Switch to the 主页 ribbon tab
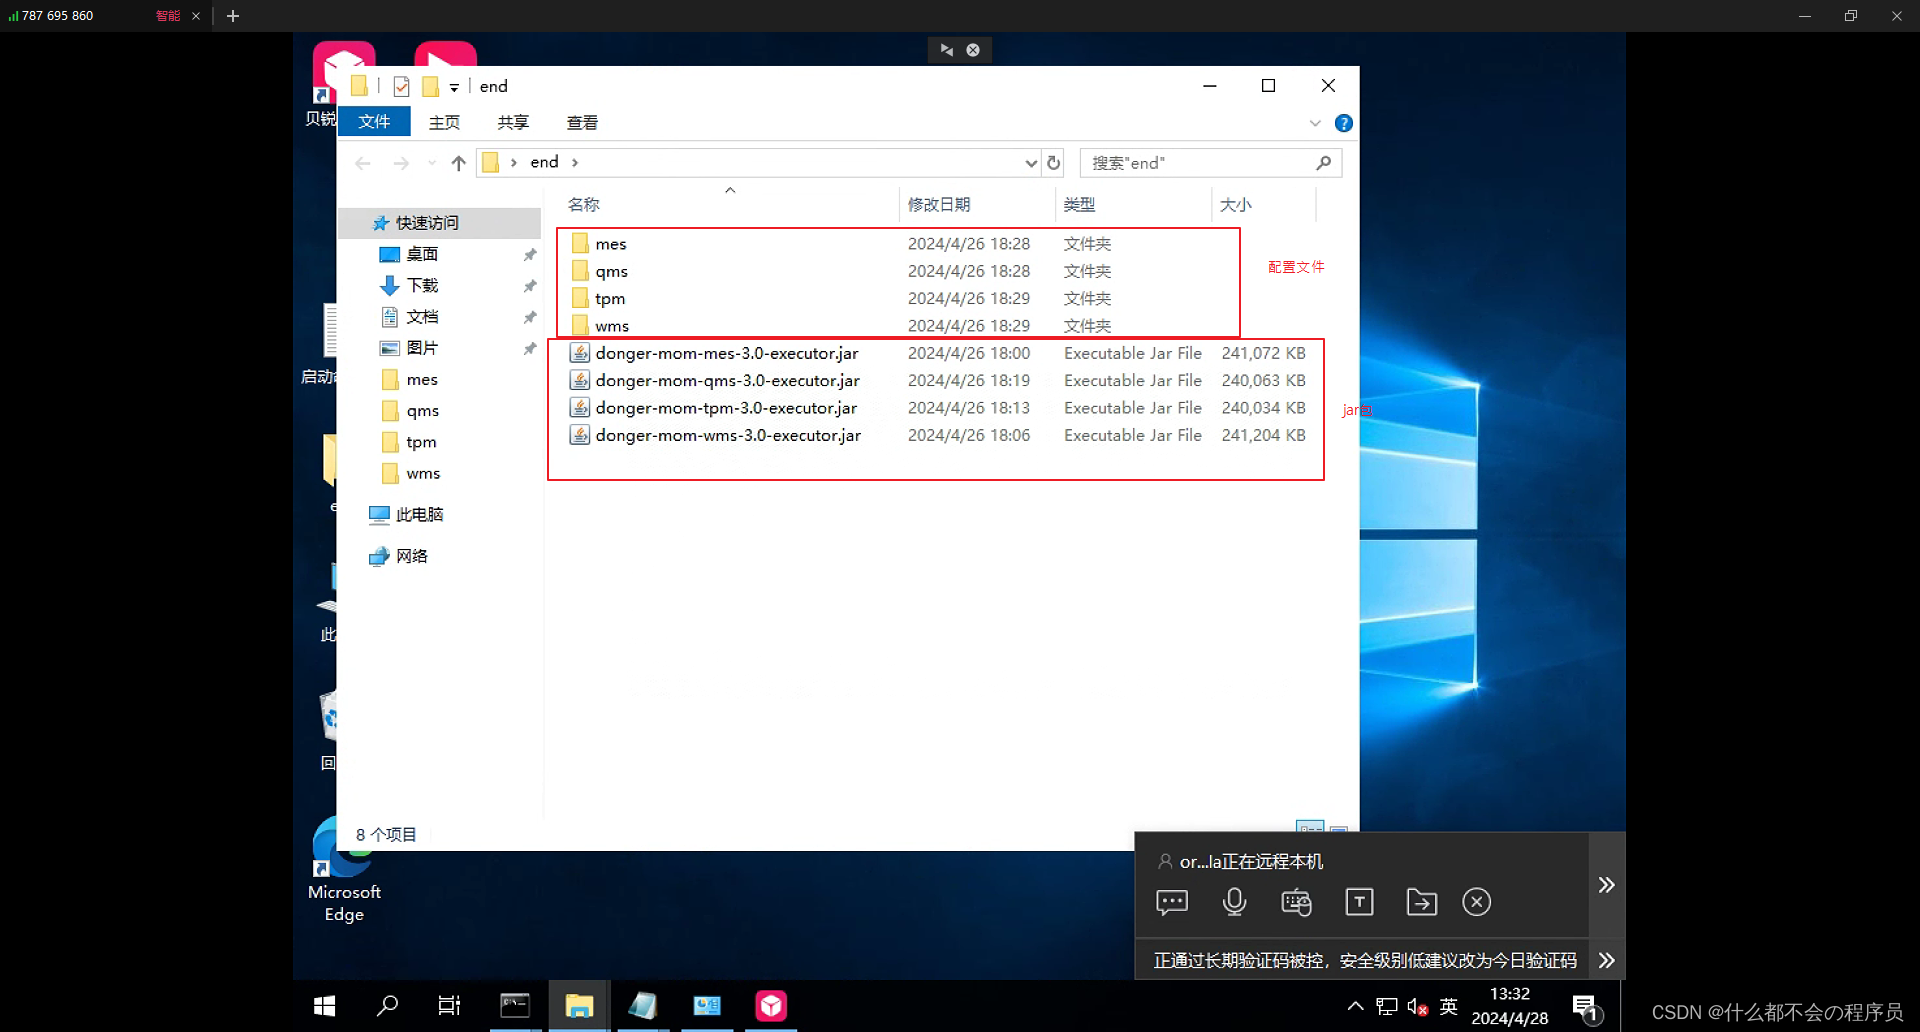 tap(444, 122)
